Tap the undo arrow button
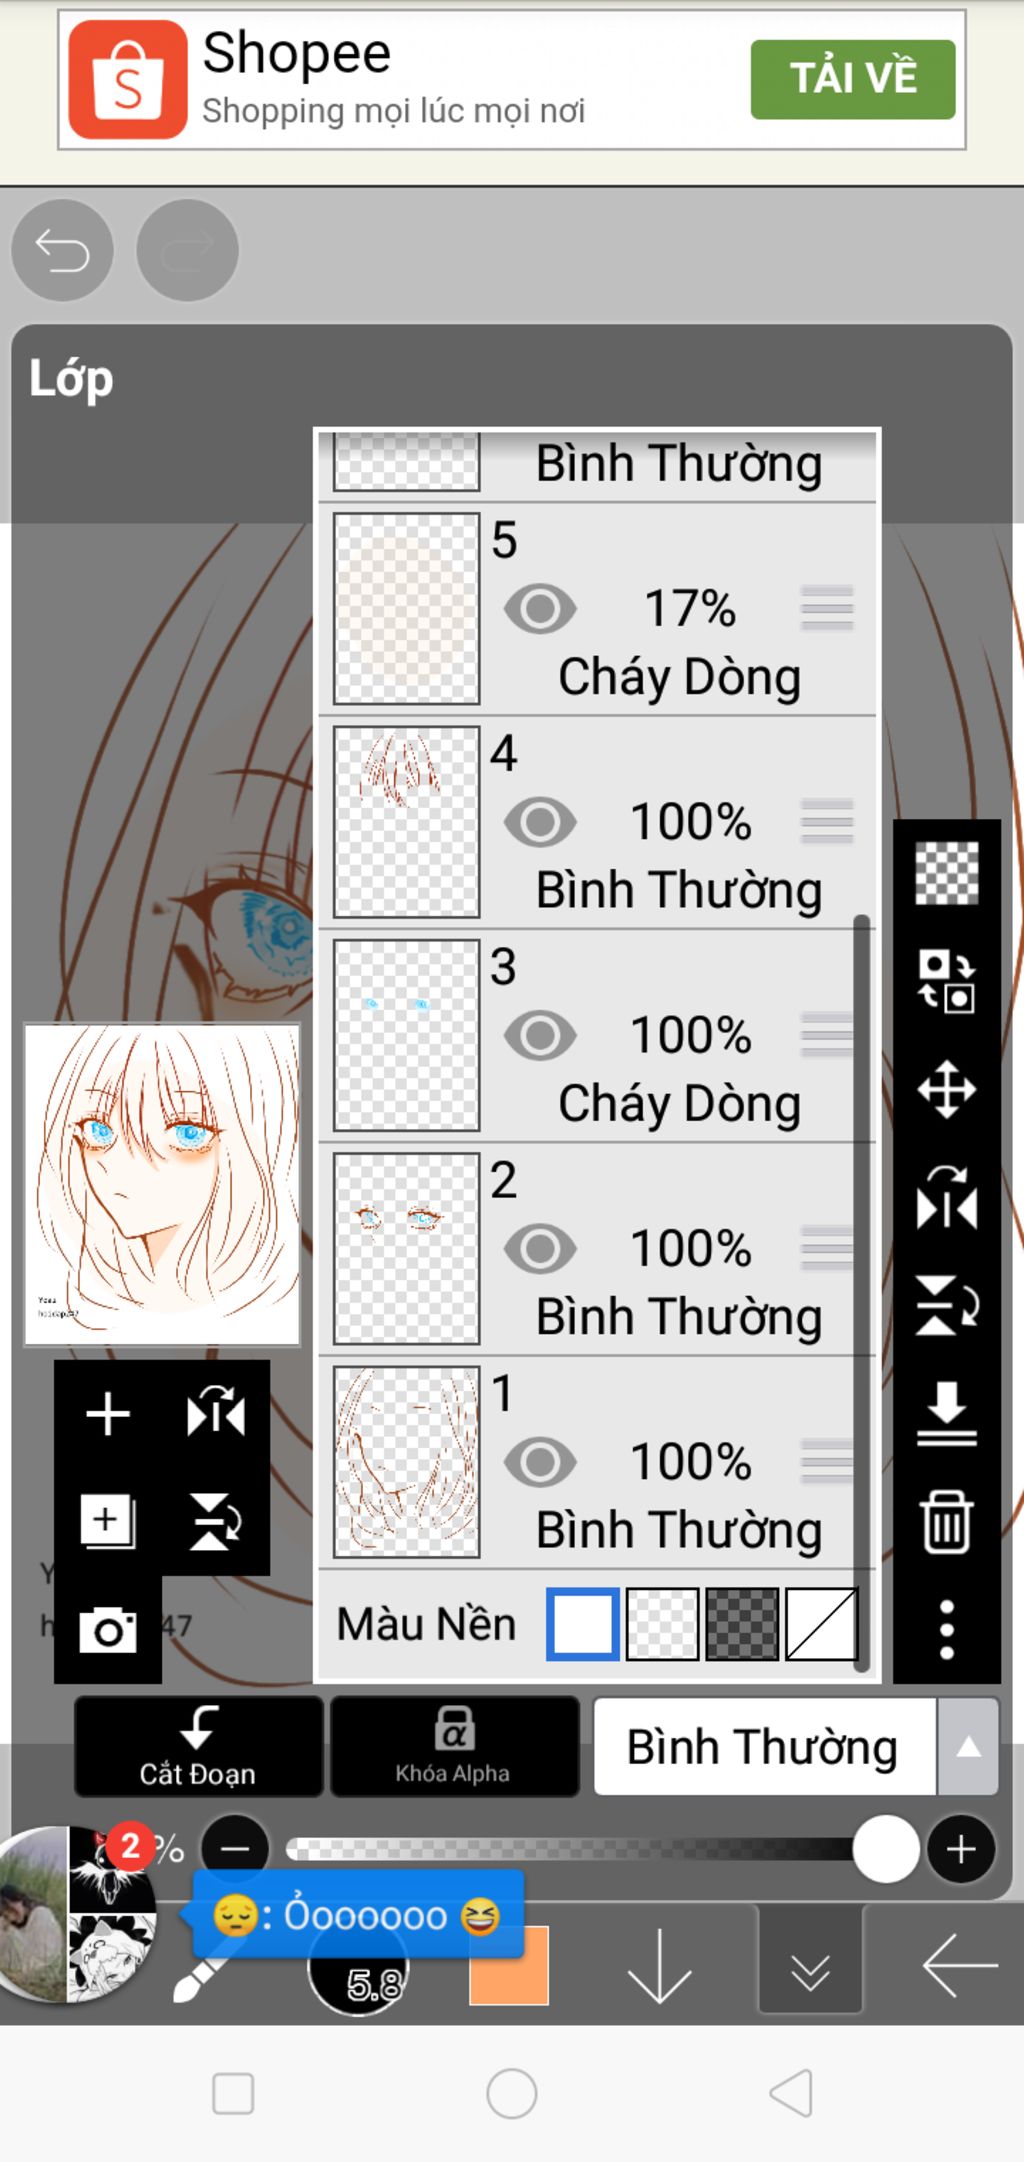Screen dimensions: 1024x2162 click(62, 250)
